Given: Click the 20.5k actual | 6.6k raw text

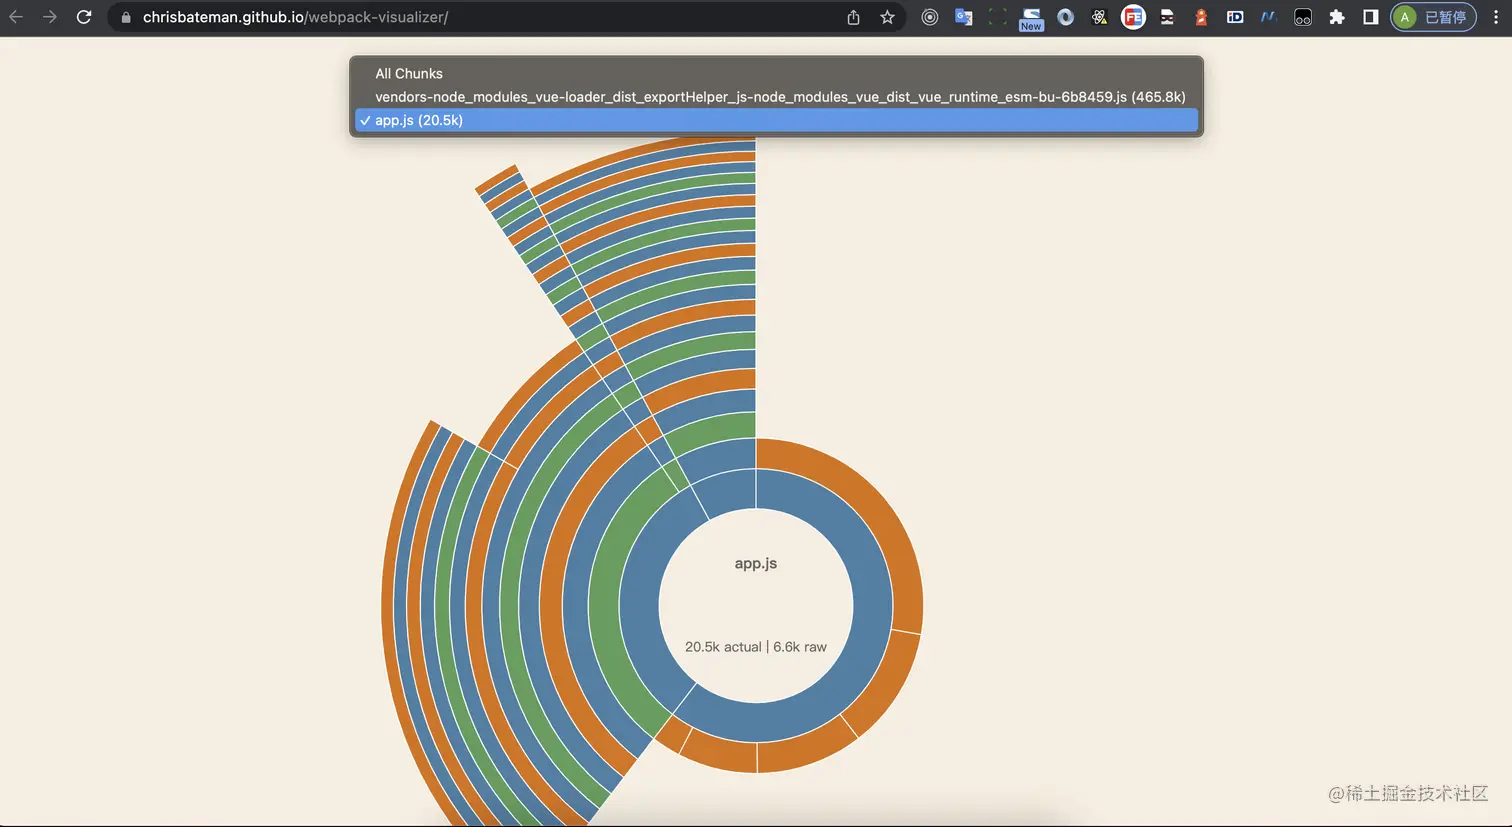Looking at the screenshot, I should point(756,647).
